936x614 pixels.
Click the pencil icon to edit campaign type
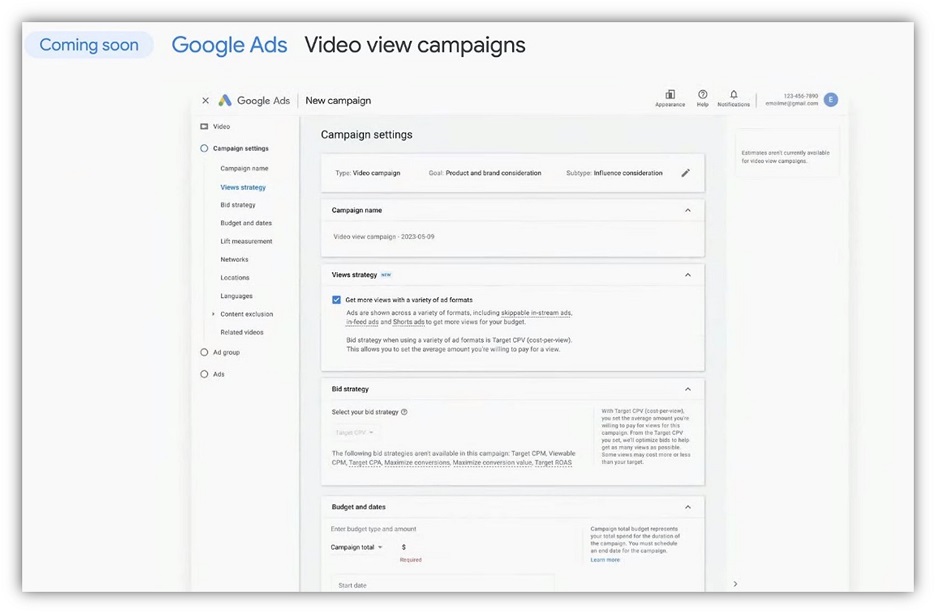[686, 172]
